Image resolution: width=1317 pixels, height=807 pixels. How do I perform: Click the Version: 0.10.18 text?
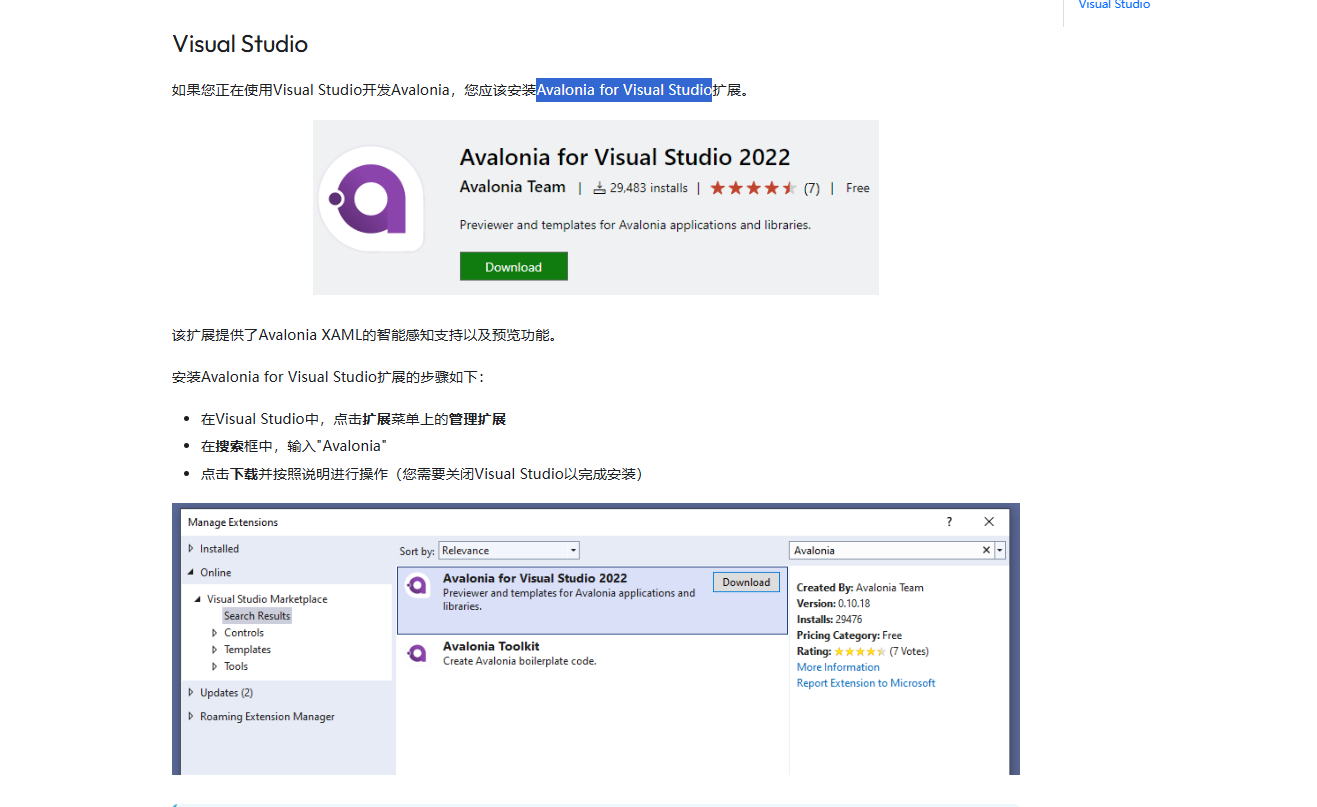click(x=833, y=604)
